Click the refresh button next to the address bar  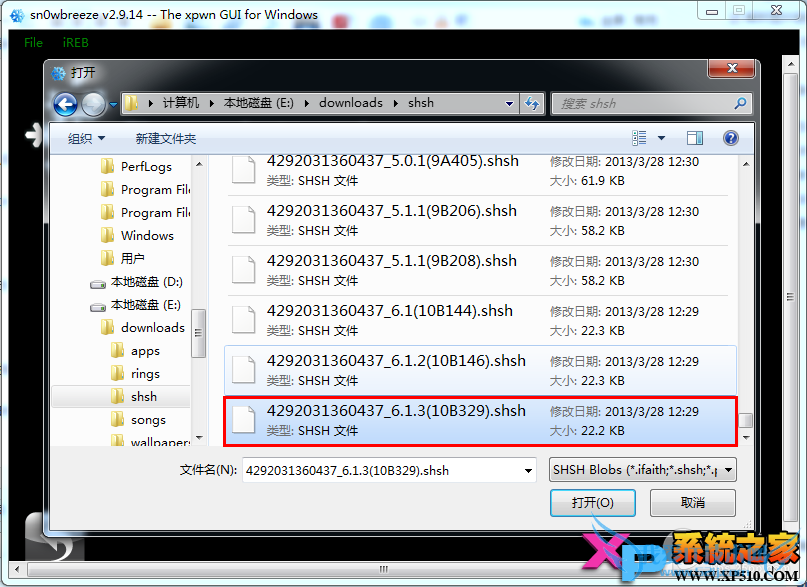click(532, 103)
